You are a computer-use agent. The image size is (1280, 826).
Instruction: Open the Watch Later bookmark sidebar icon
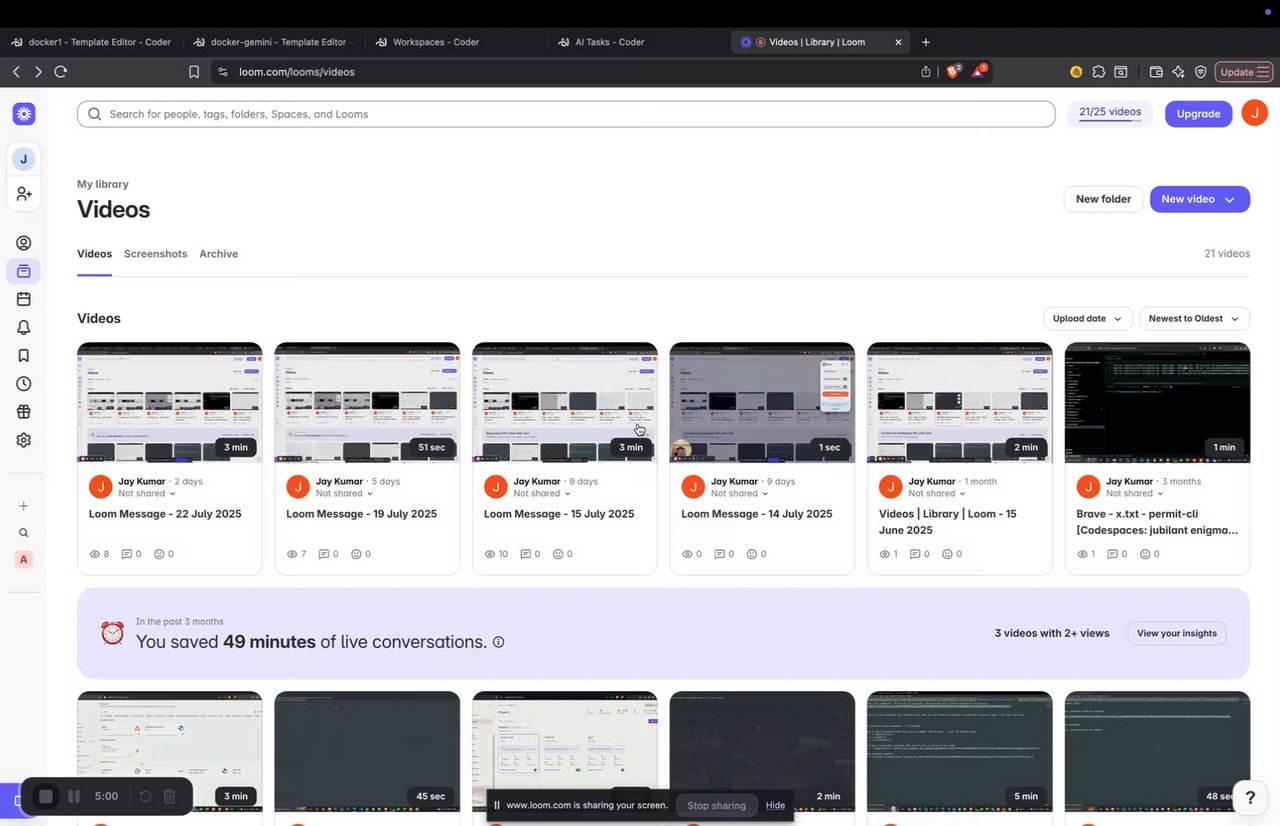point(24,355)
